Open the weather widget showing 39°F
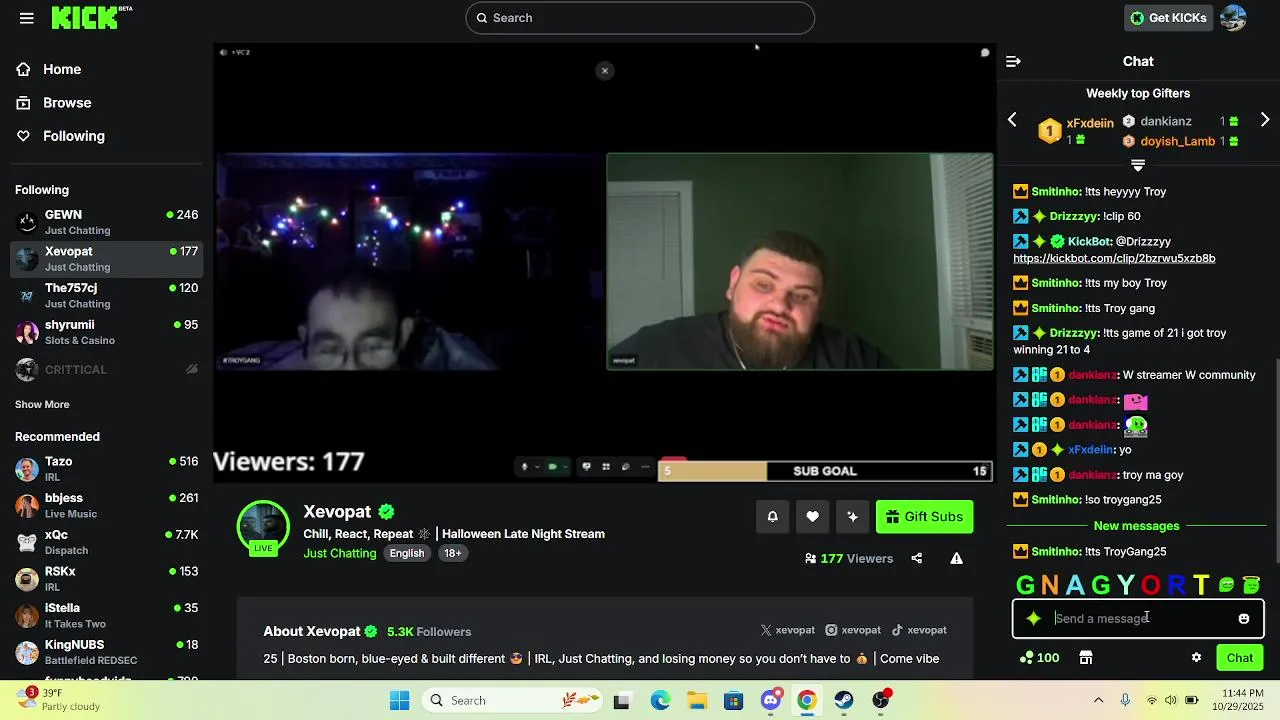1280x720 pixels. (x=58, y=699)
